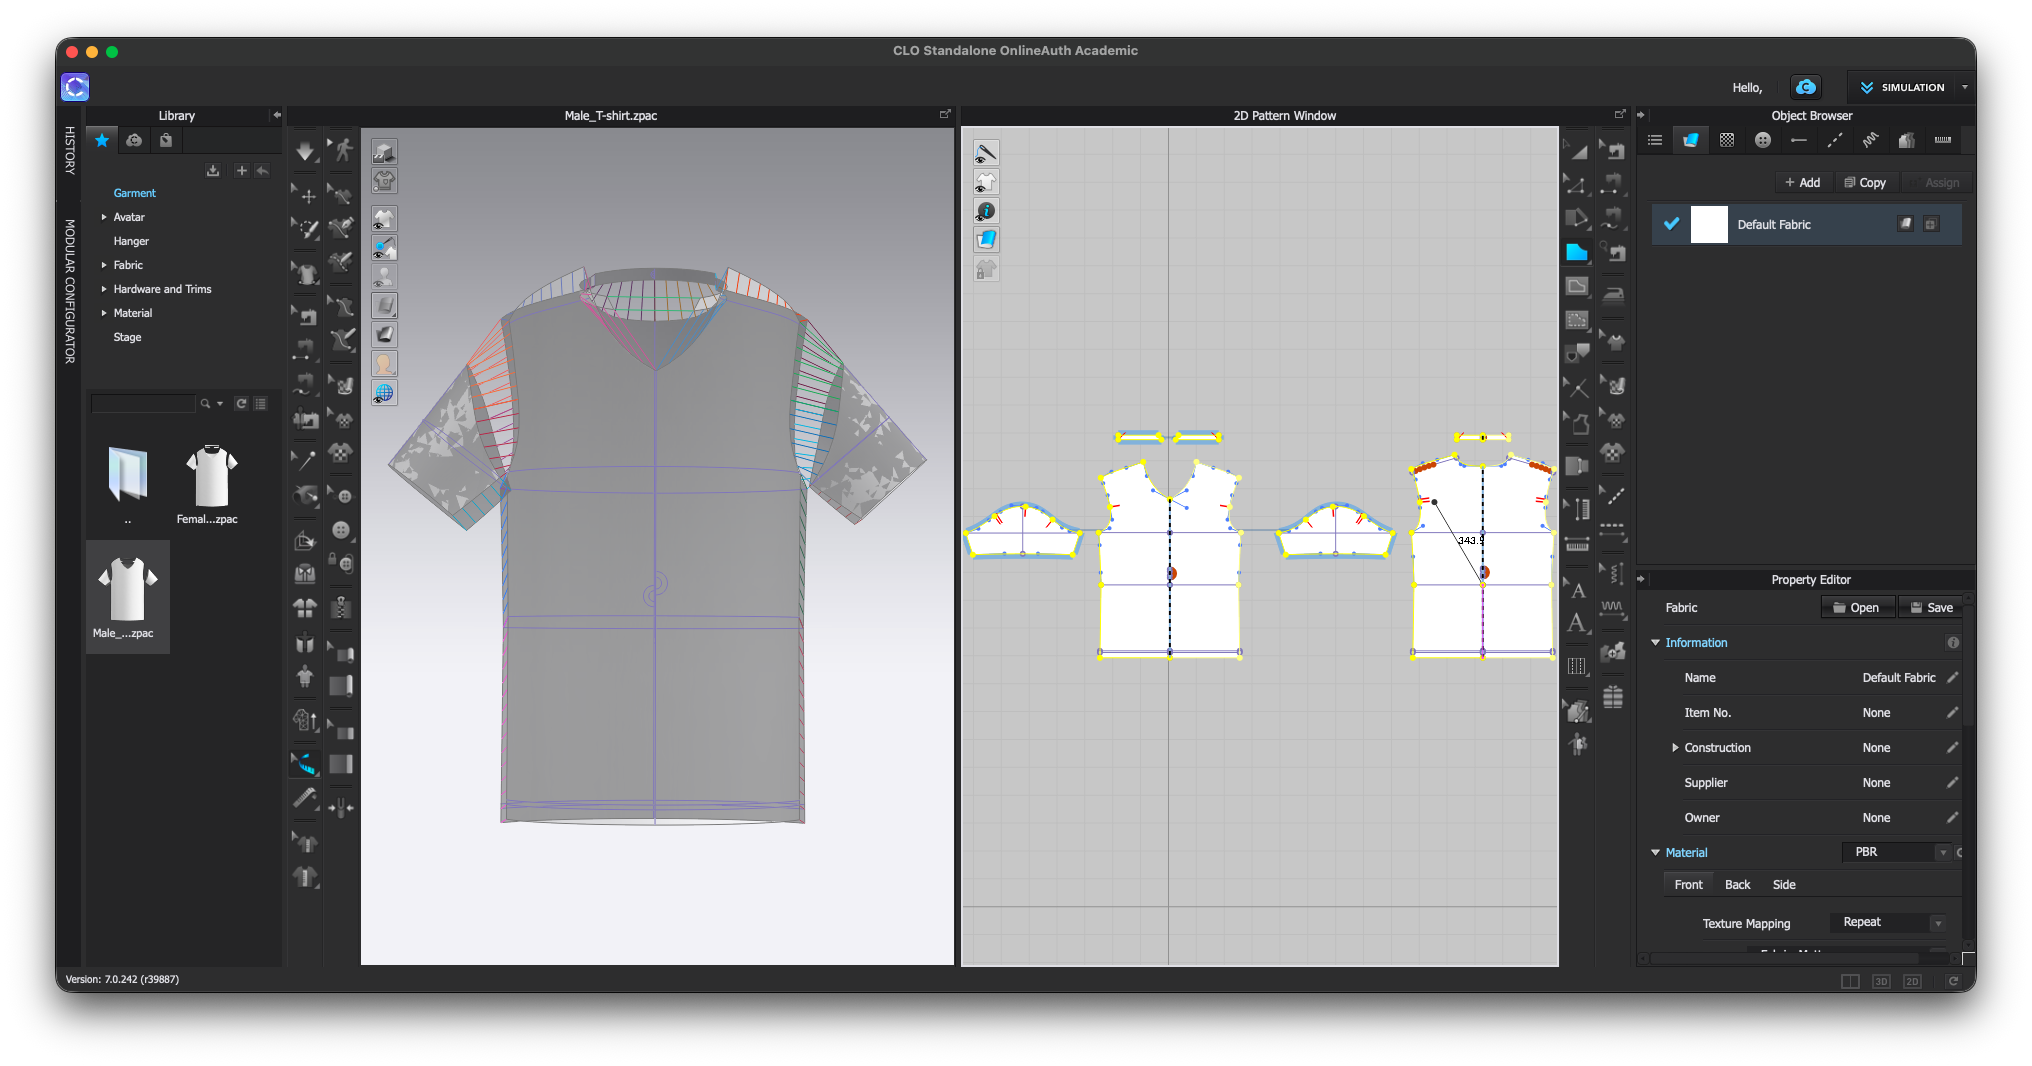Select the Steam iron tool
This screenshot has height=1066, width=2032.
1613,295
